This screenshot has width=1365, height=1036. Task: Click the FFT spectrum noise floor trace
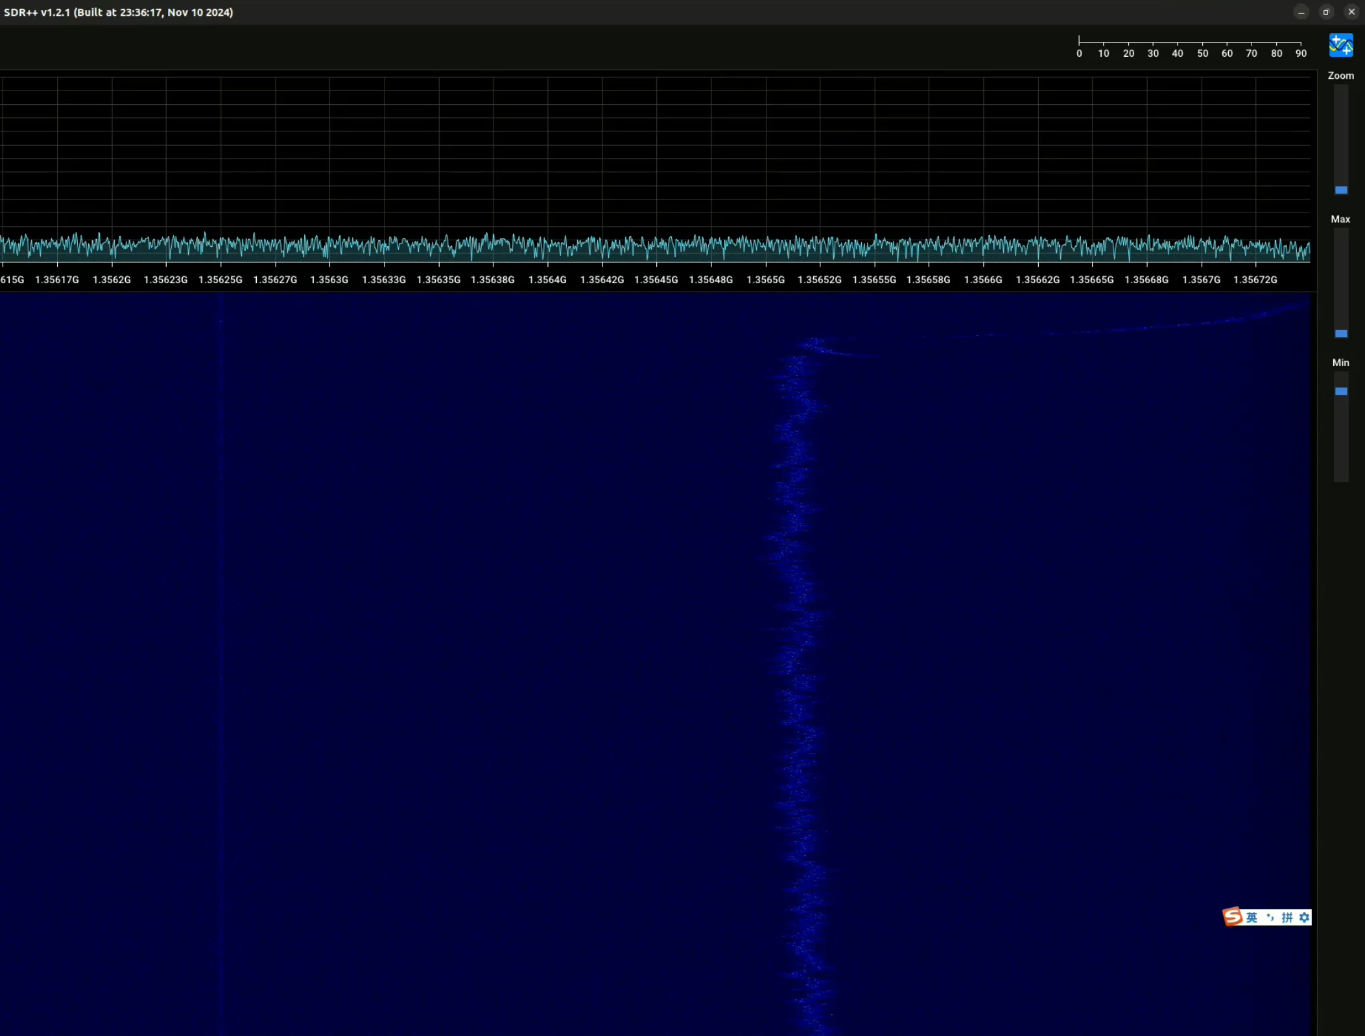point(655,246)
